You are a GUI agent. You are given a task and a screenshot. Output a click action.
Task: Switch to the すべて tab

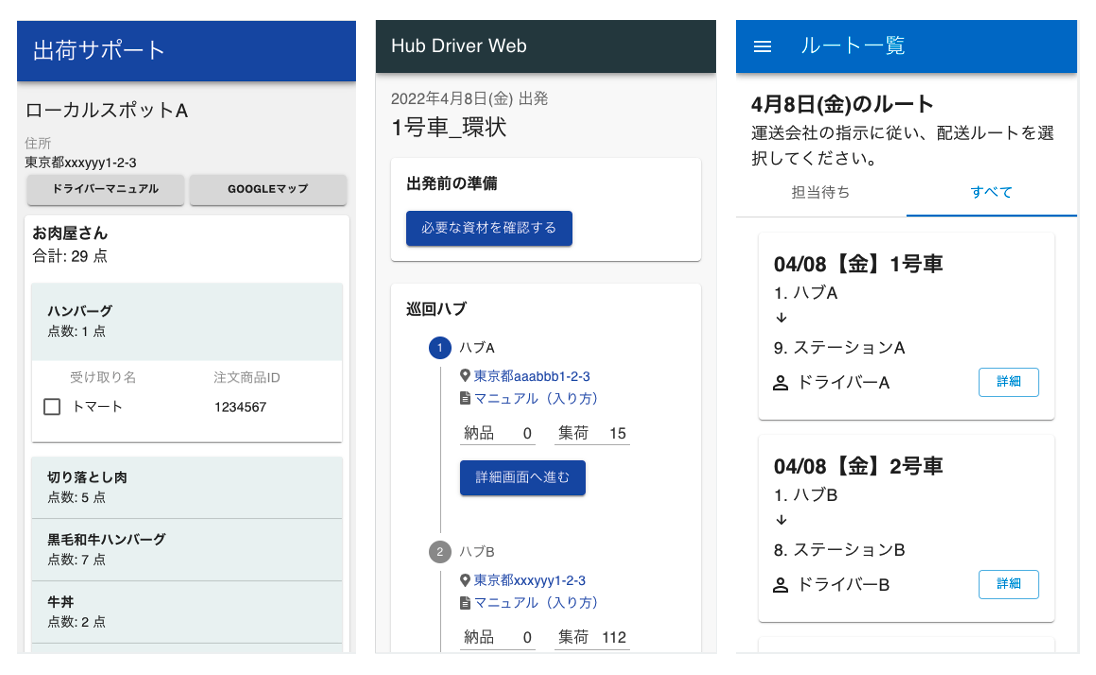(991, 193)
